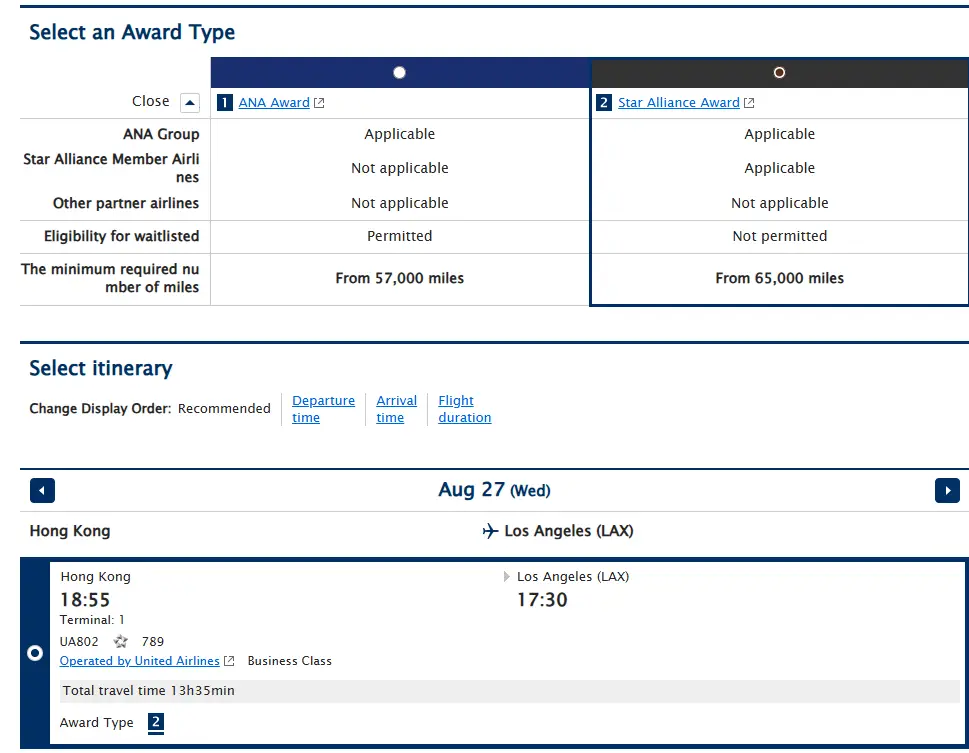Click the 'Other partner airlines' row label
Image resolution: width=969 pixels, height=753 pixels.
click(x=126, y=203)
